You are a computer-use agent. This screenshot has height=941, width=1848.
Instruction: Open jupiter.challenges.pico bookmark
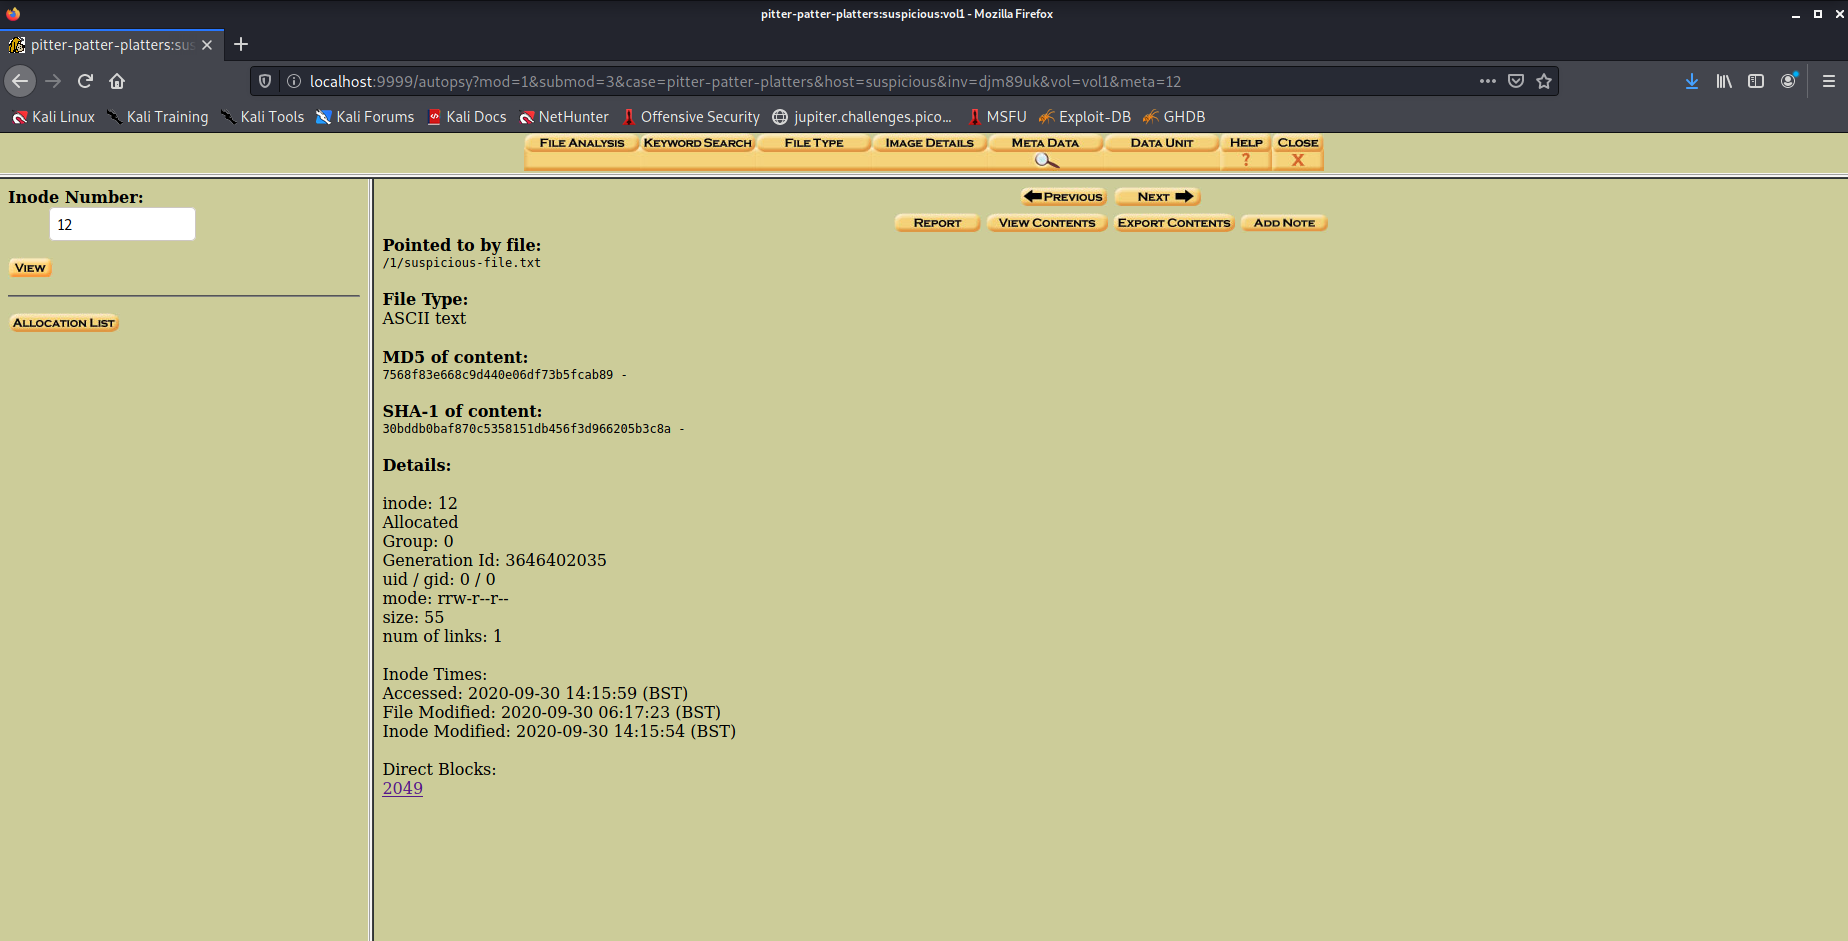coord(862,117)
